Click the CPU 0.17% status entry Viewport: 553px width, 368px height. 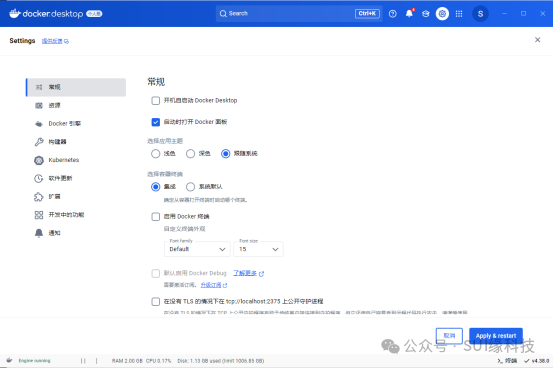158,361
